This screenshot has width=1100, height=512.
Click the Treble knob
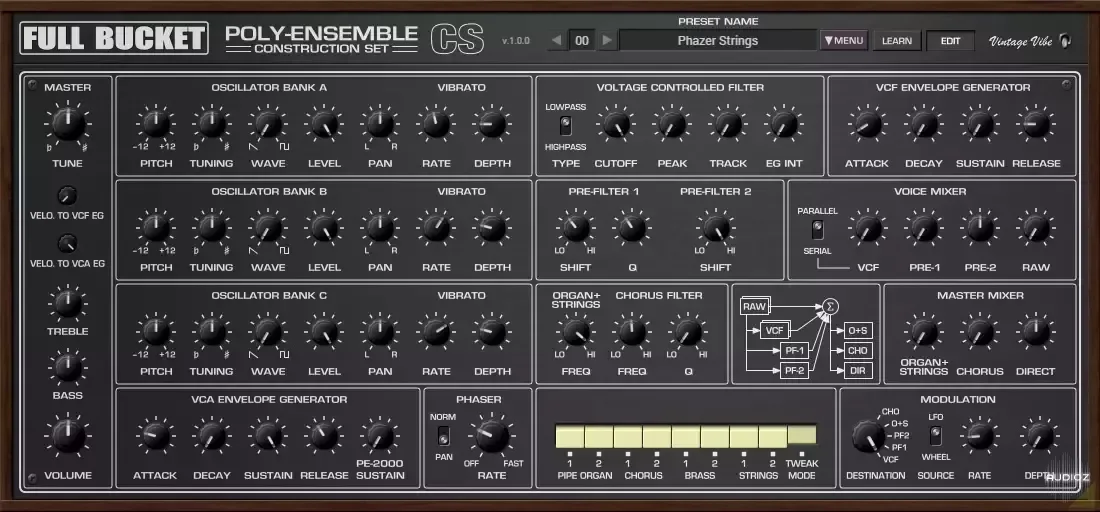click(x=68, y=304)
